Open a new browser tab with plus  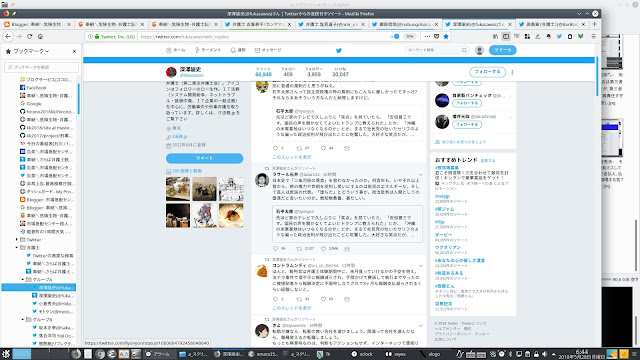pos(594,24)
